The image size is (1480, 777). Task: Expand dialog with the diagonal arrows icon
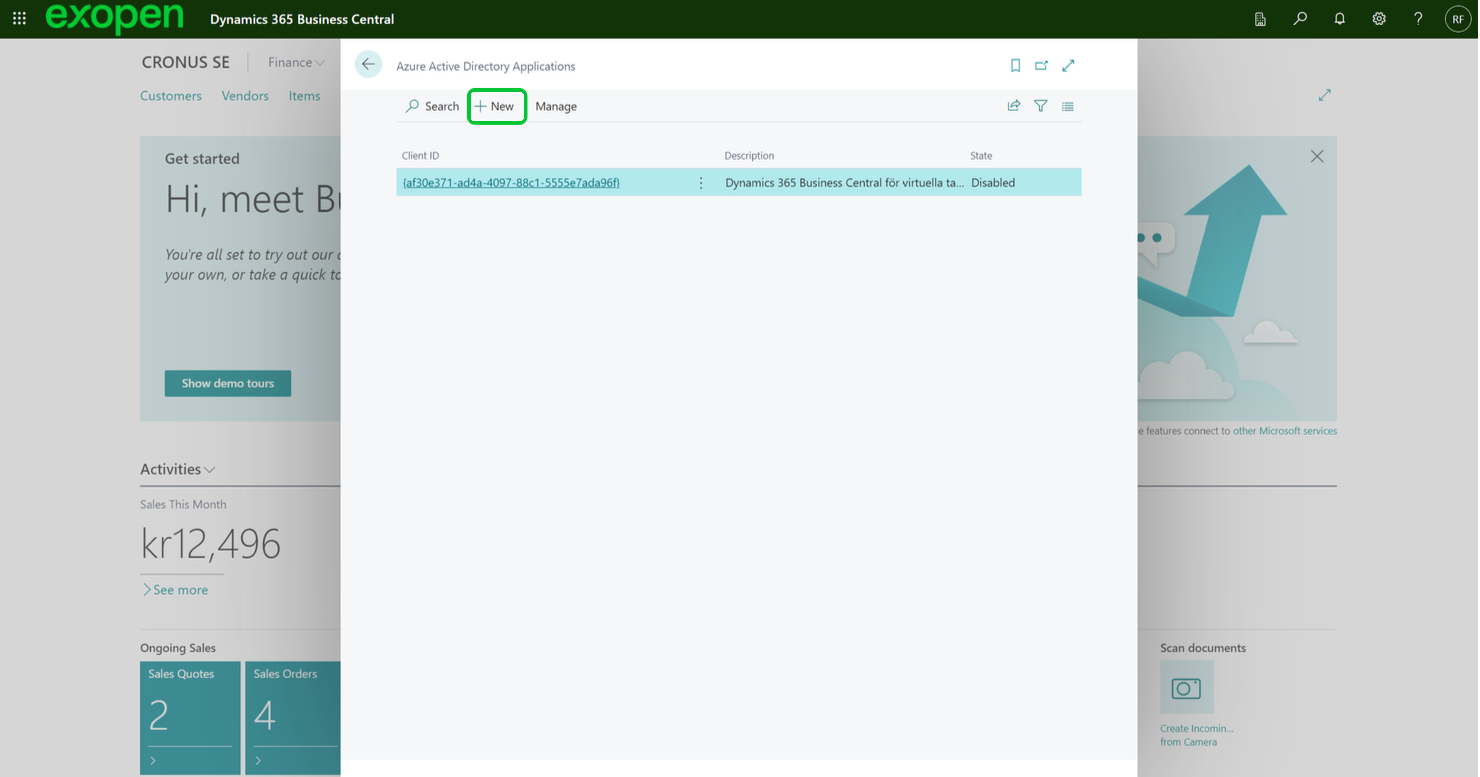click(1068, 66)
